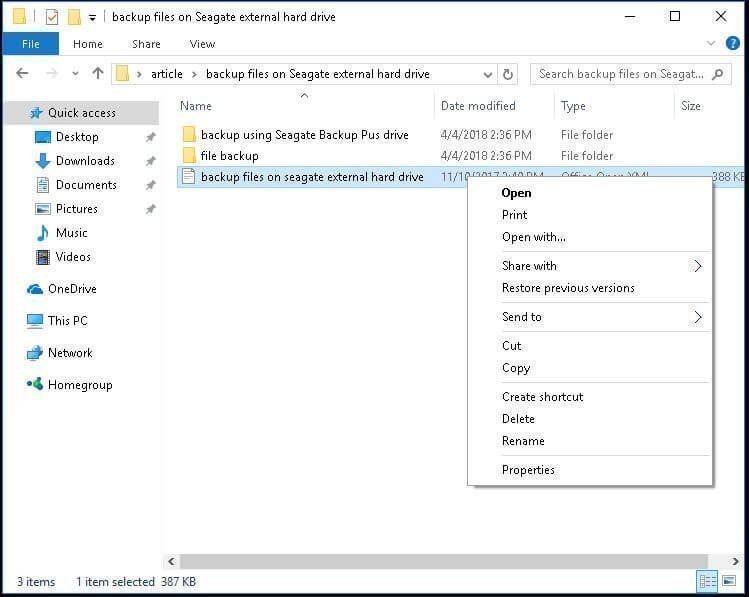Viewport: 749px width, 597px height.
Task: Click the horizontal scrollbar right arrow
Action: coord(735,562)
